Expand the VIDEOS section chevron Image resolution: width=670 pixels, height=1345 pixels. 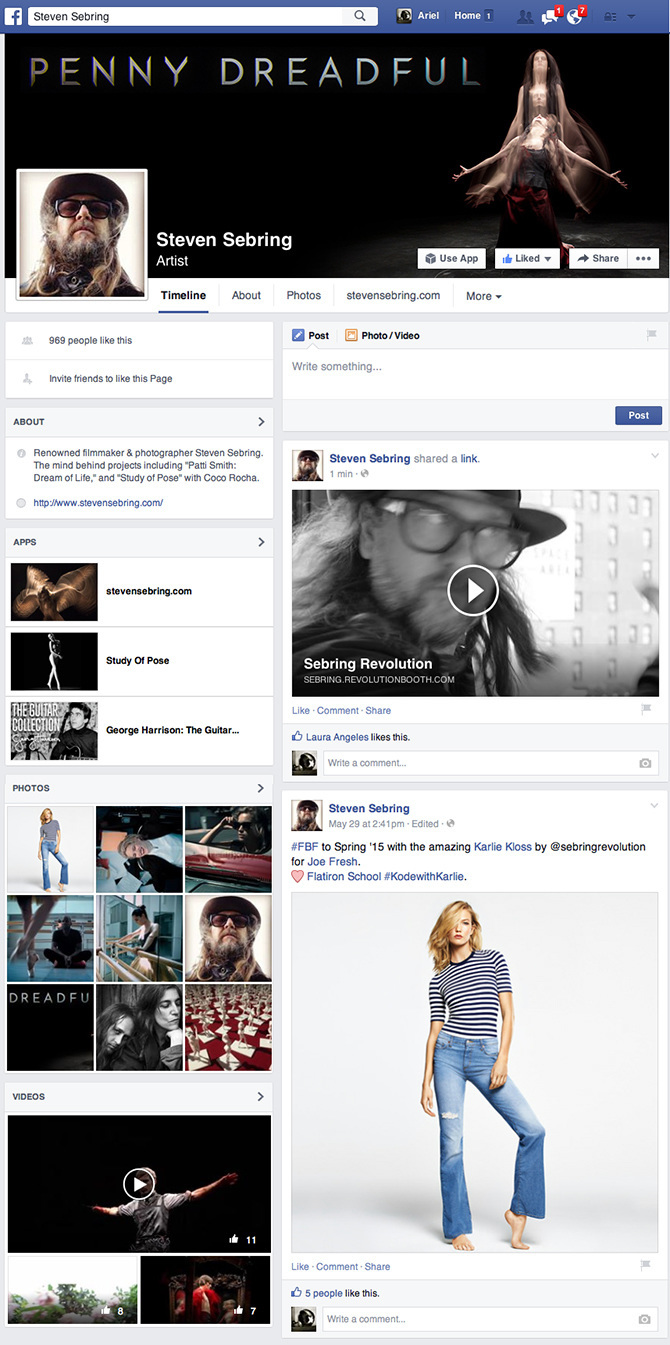[261, 1096]
